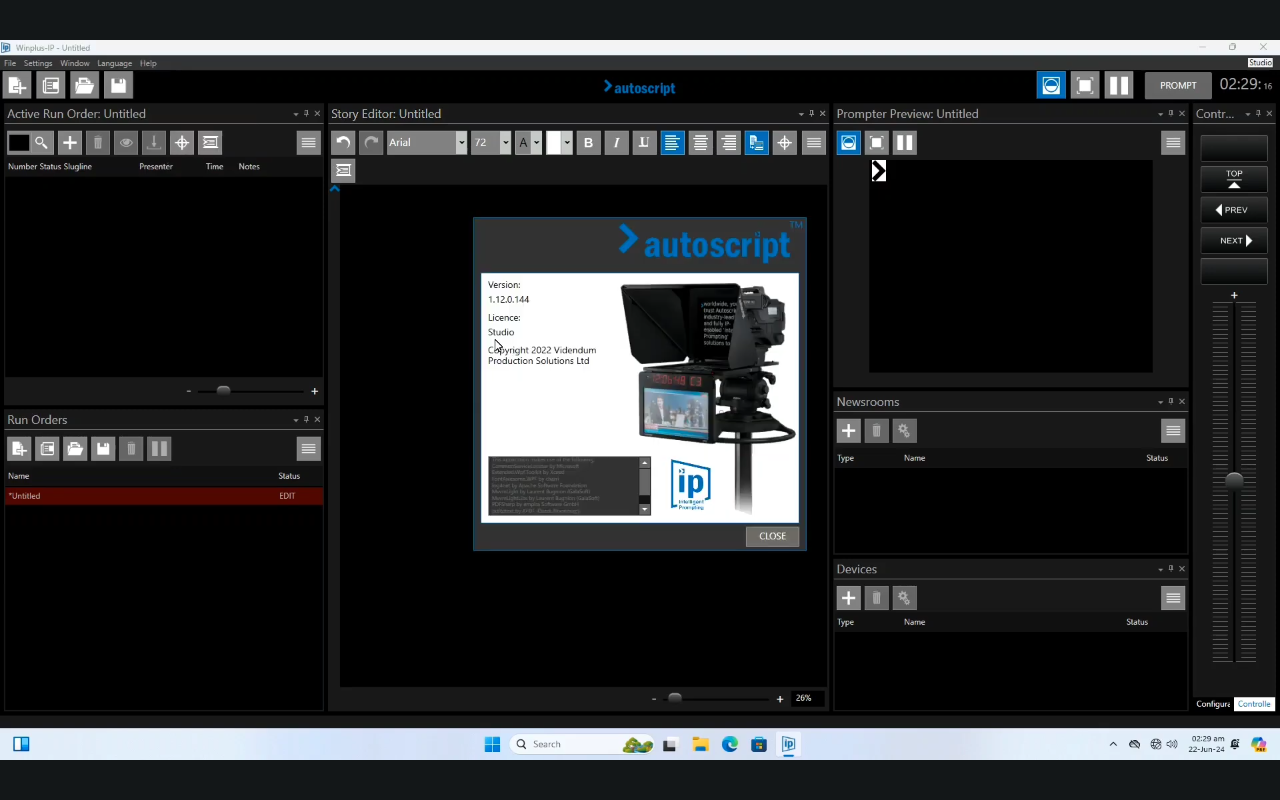Viewport: 1280px width, 800px height.
Task: Open the search icon in Active Run Order panel
Action: coord(40,142)
